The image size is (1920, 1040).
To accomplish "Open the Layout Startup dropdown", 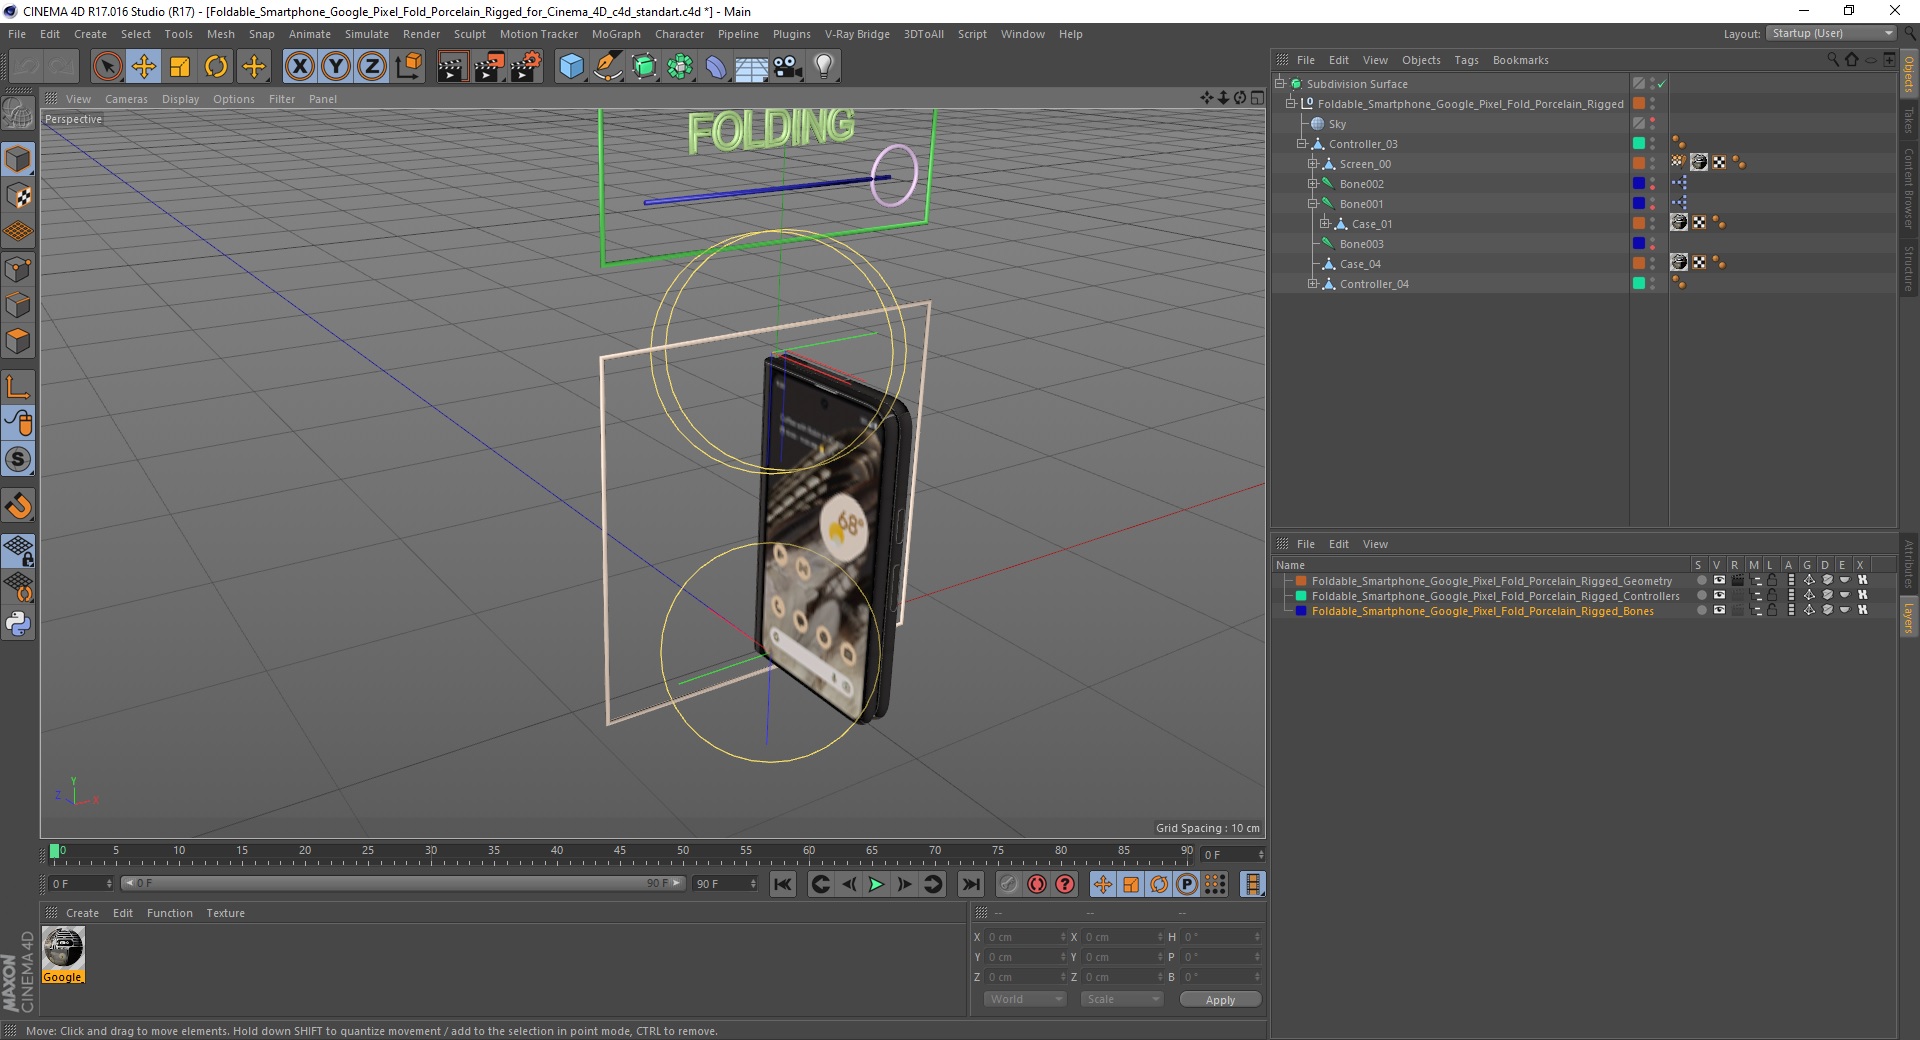I will 1831,33.
